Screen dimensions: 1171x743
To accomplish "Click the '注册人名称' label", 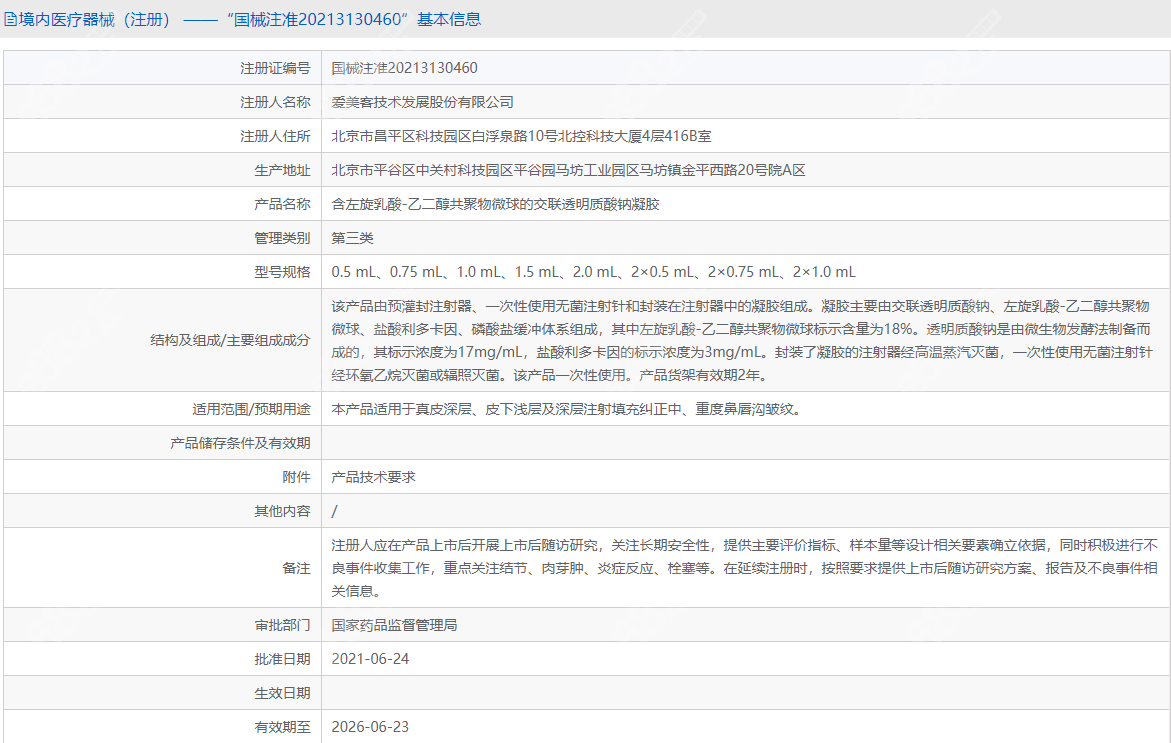I will point(275,102).
